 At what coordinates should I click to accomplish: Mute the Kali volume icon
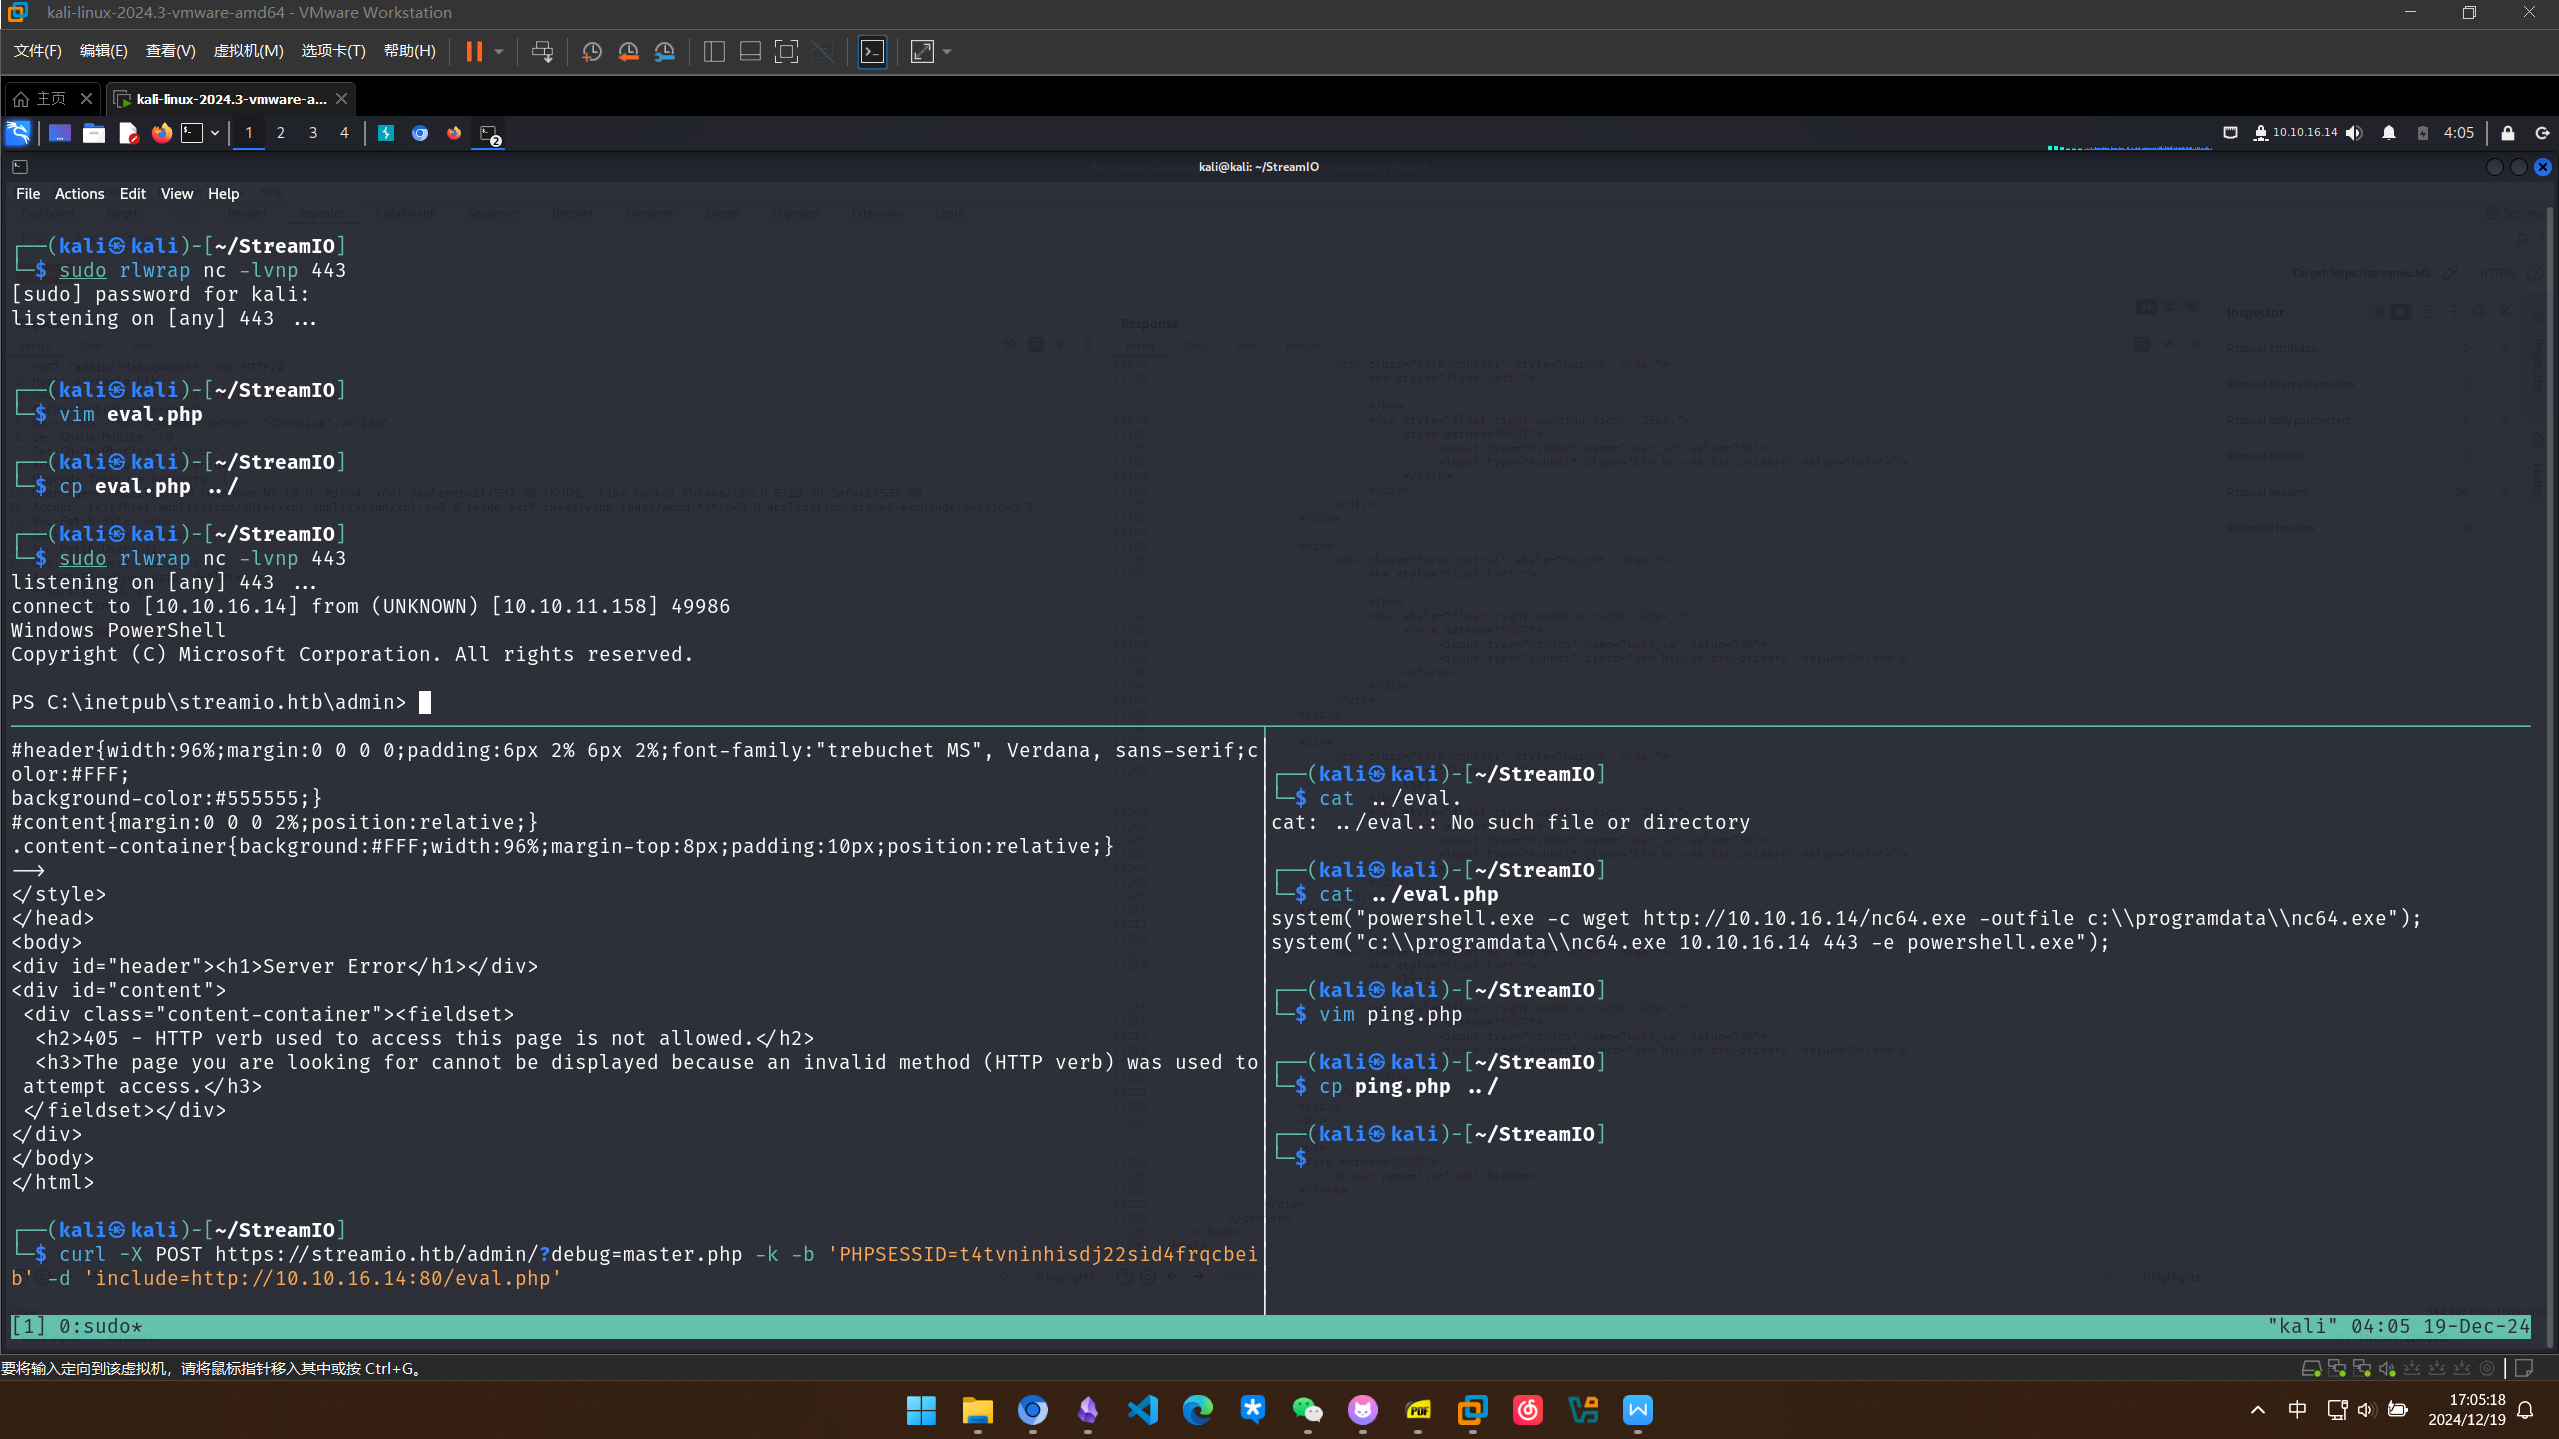coord(2354,133)
